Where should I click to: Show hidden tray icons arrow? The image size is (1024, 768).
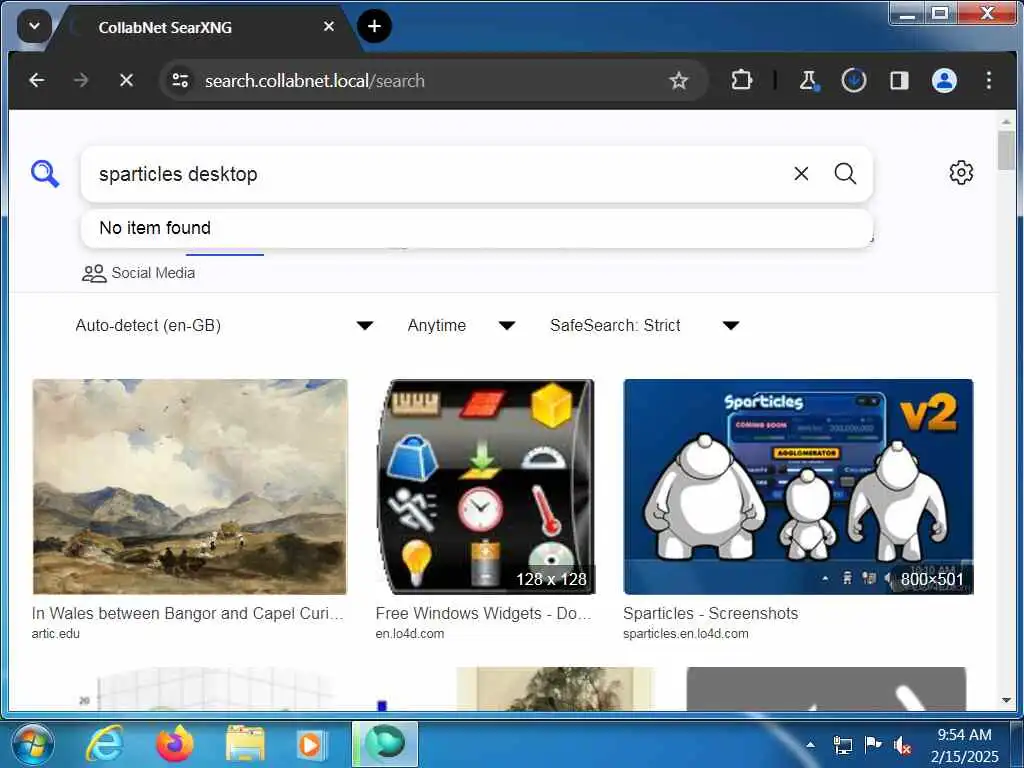[x=810, y=744]
